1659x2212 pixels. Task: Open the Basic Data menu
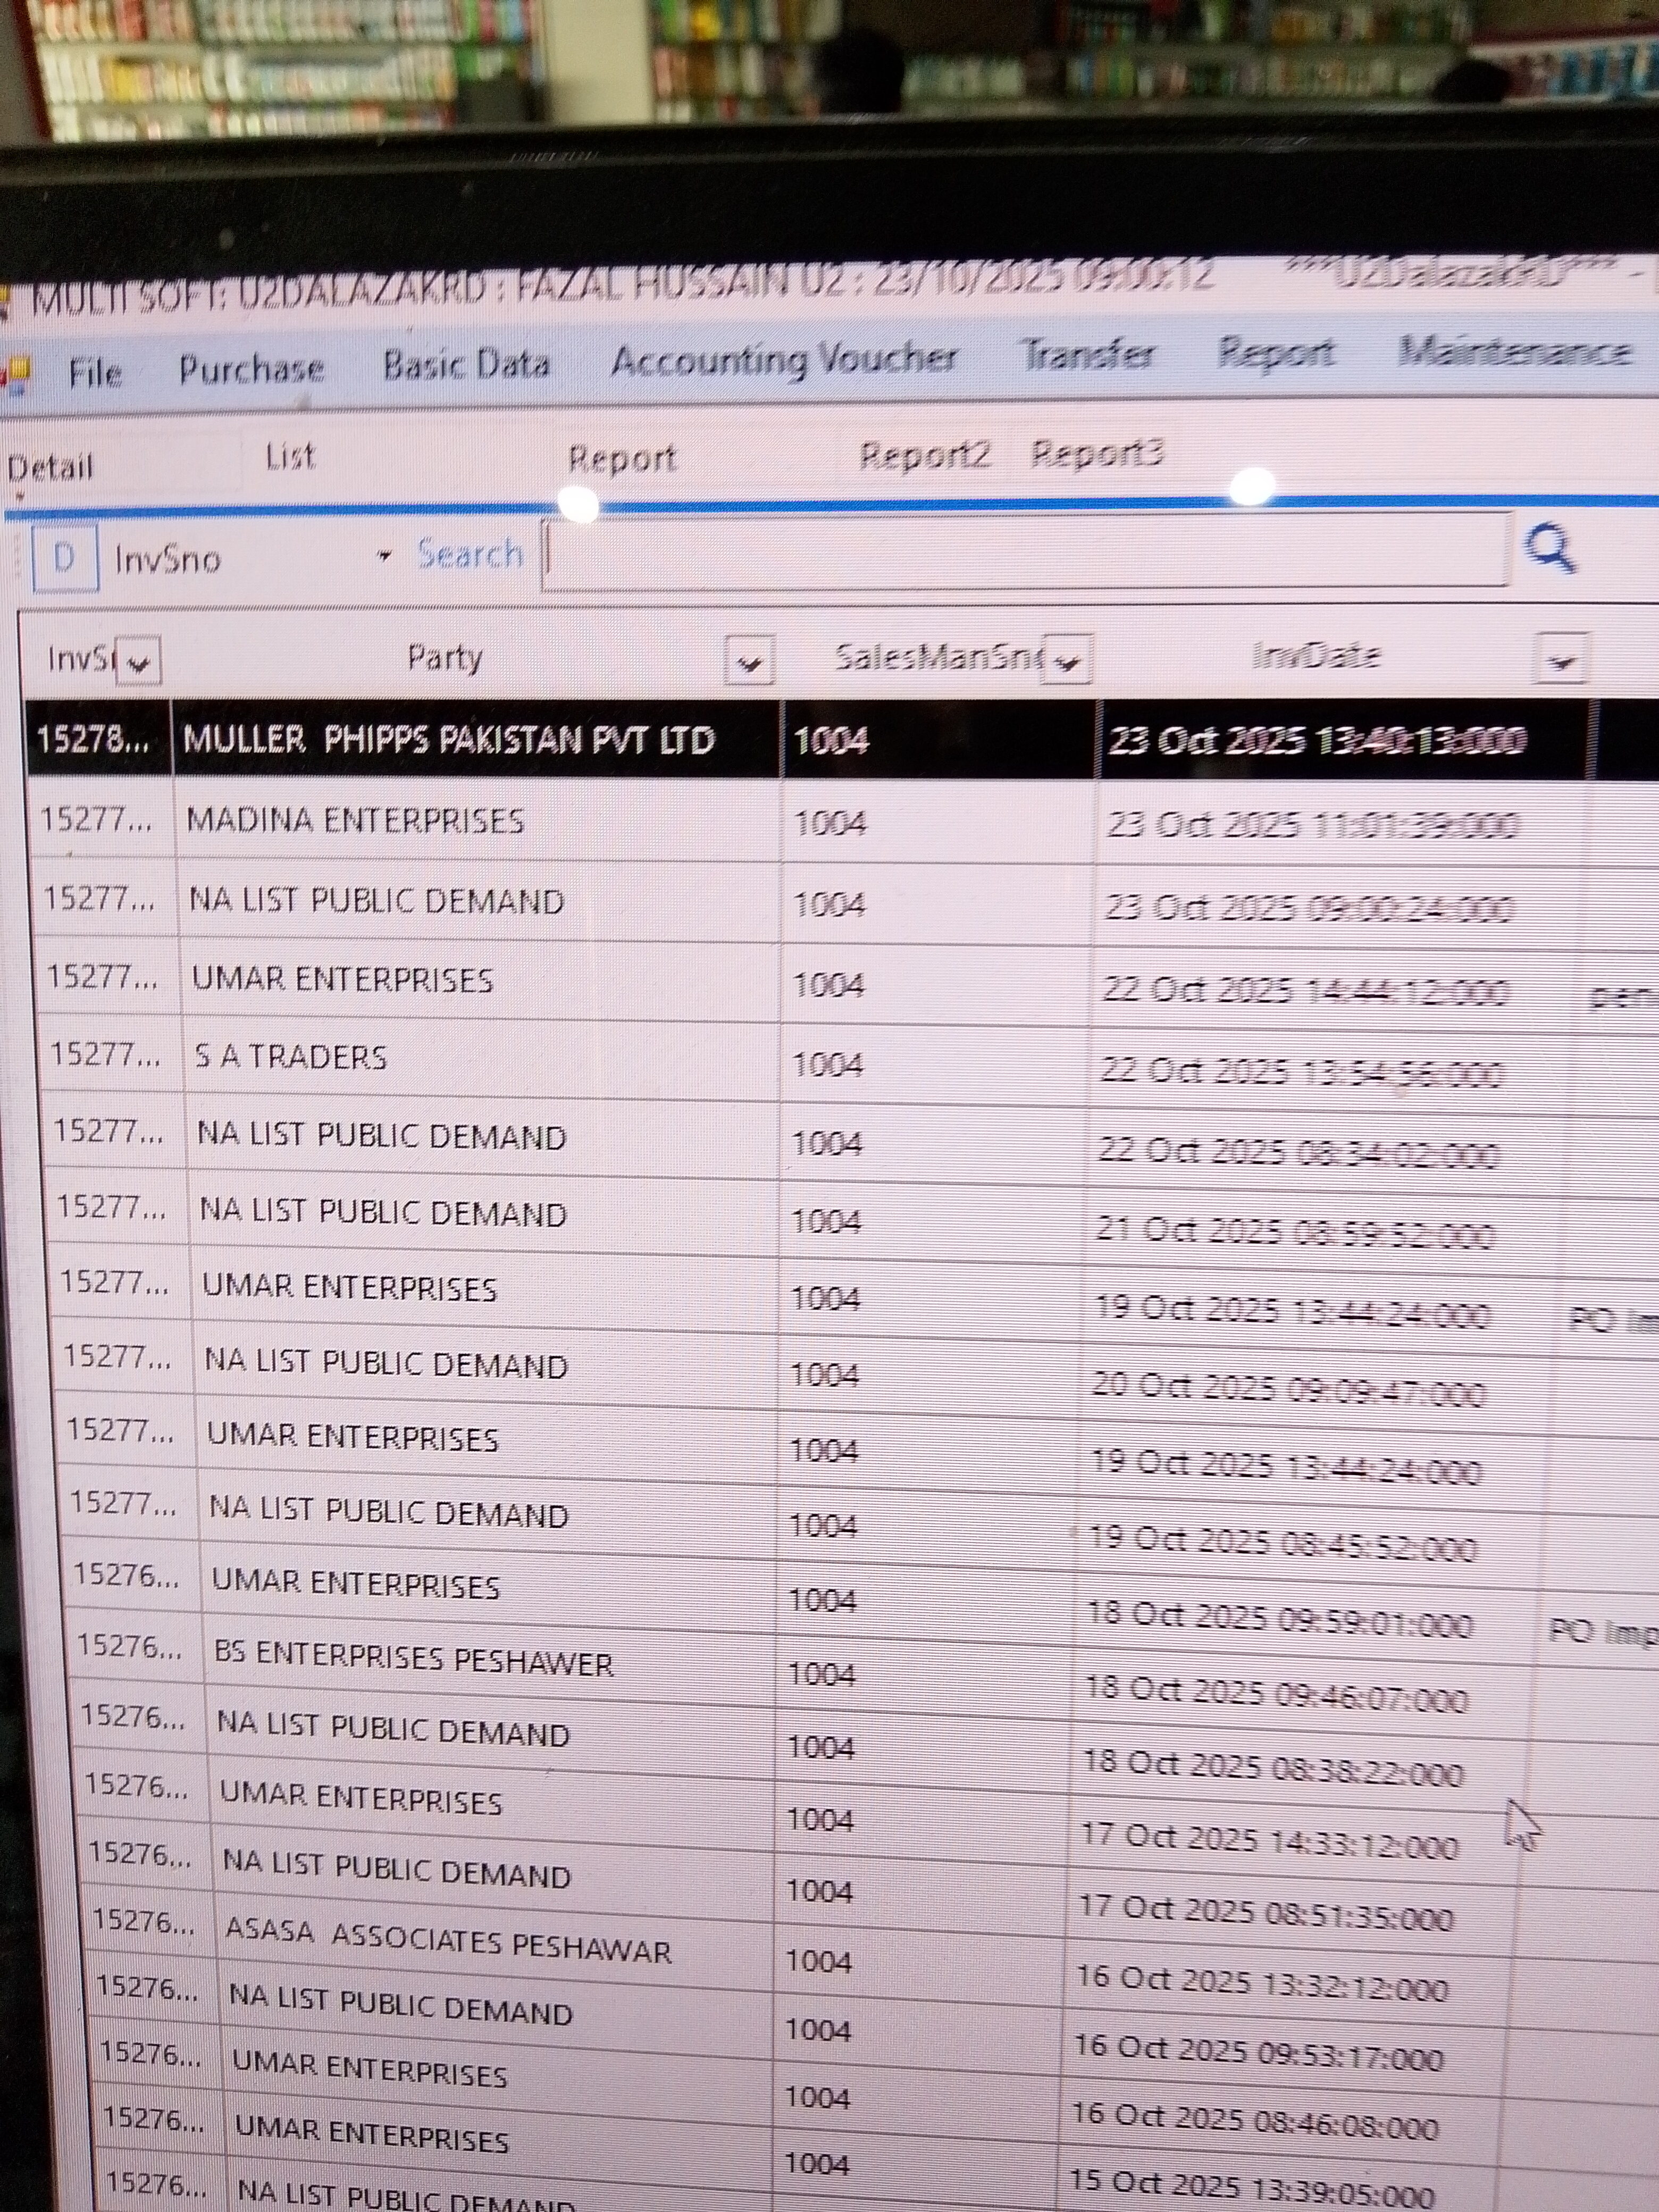coord(466,365)
